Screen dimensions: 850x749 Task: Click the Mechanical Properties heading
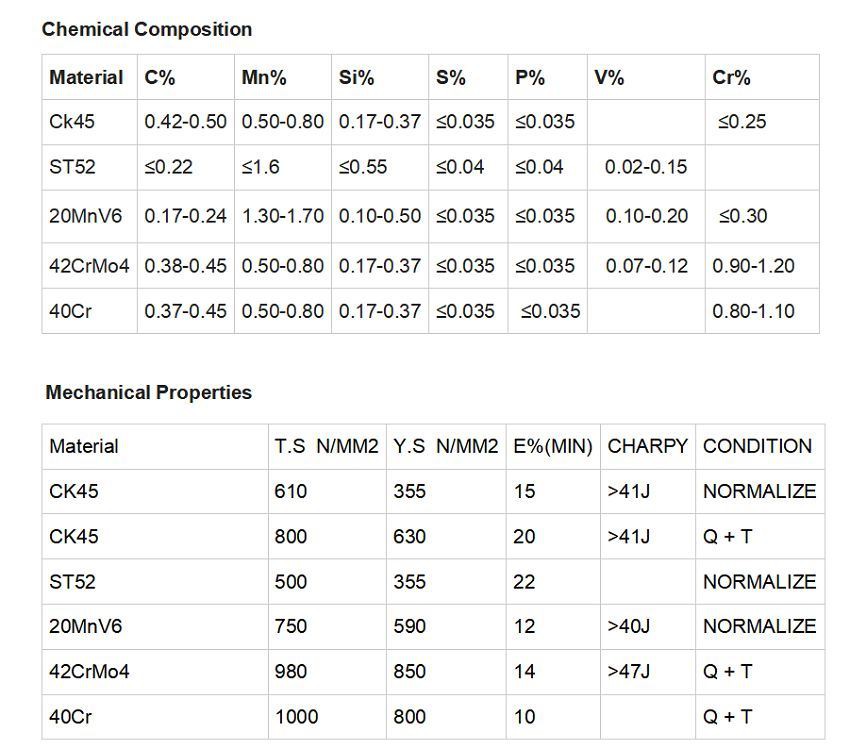click(148, 392)
